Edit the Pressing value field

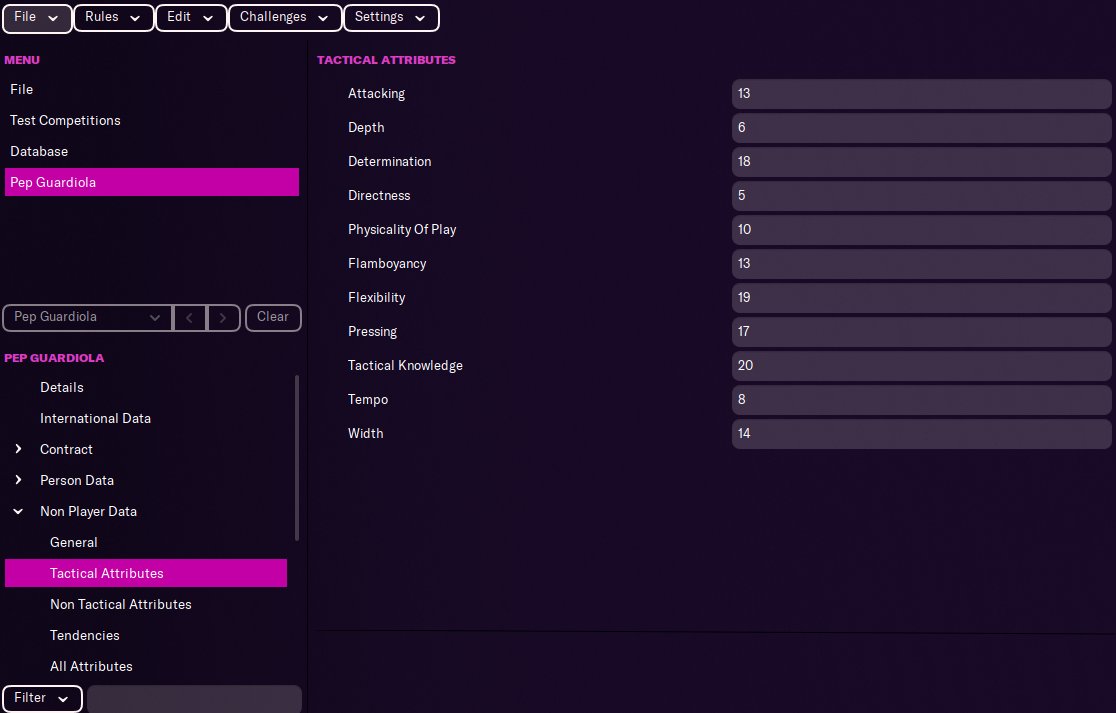(921, 332)
